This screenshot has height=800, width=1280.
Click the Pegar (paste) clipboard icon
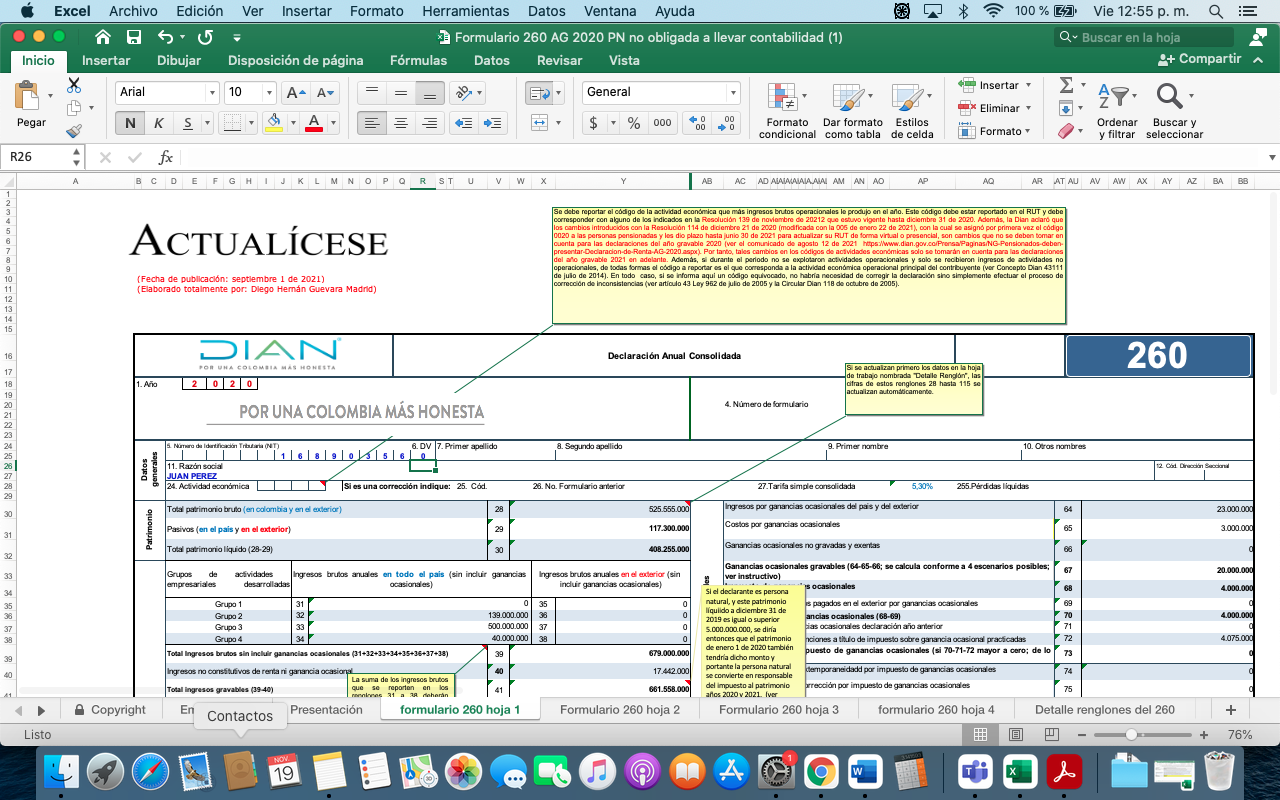pos(28,97)
